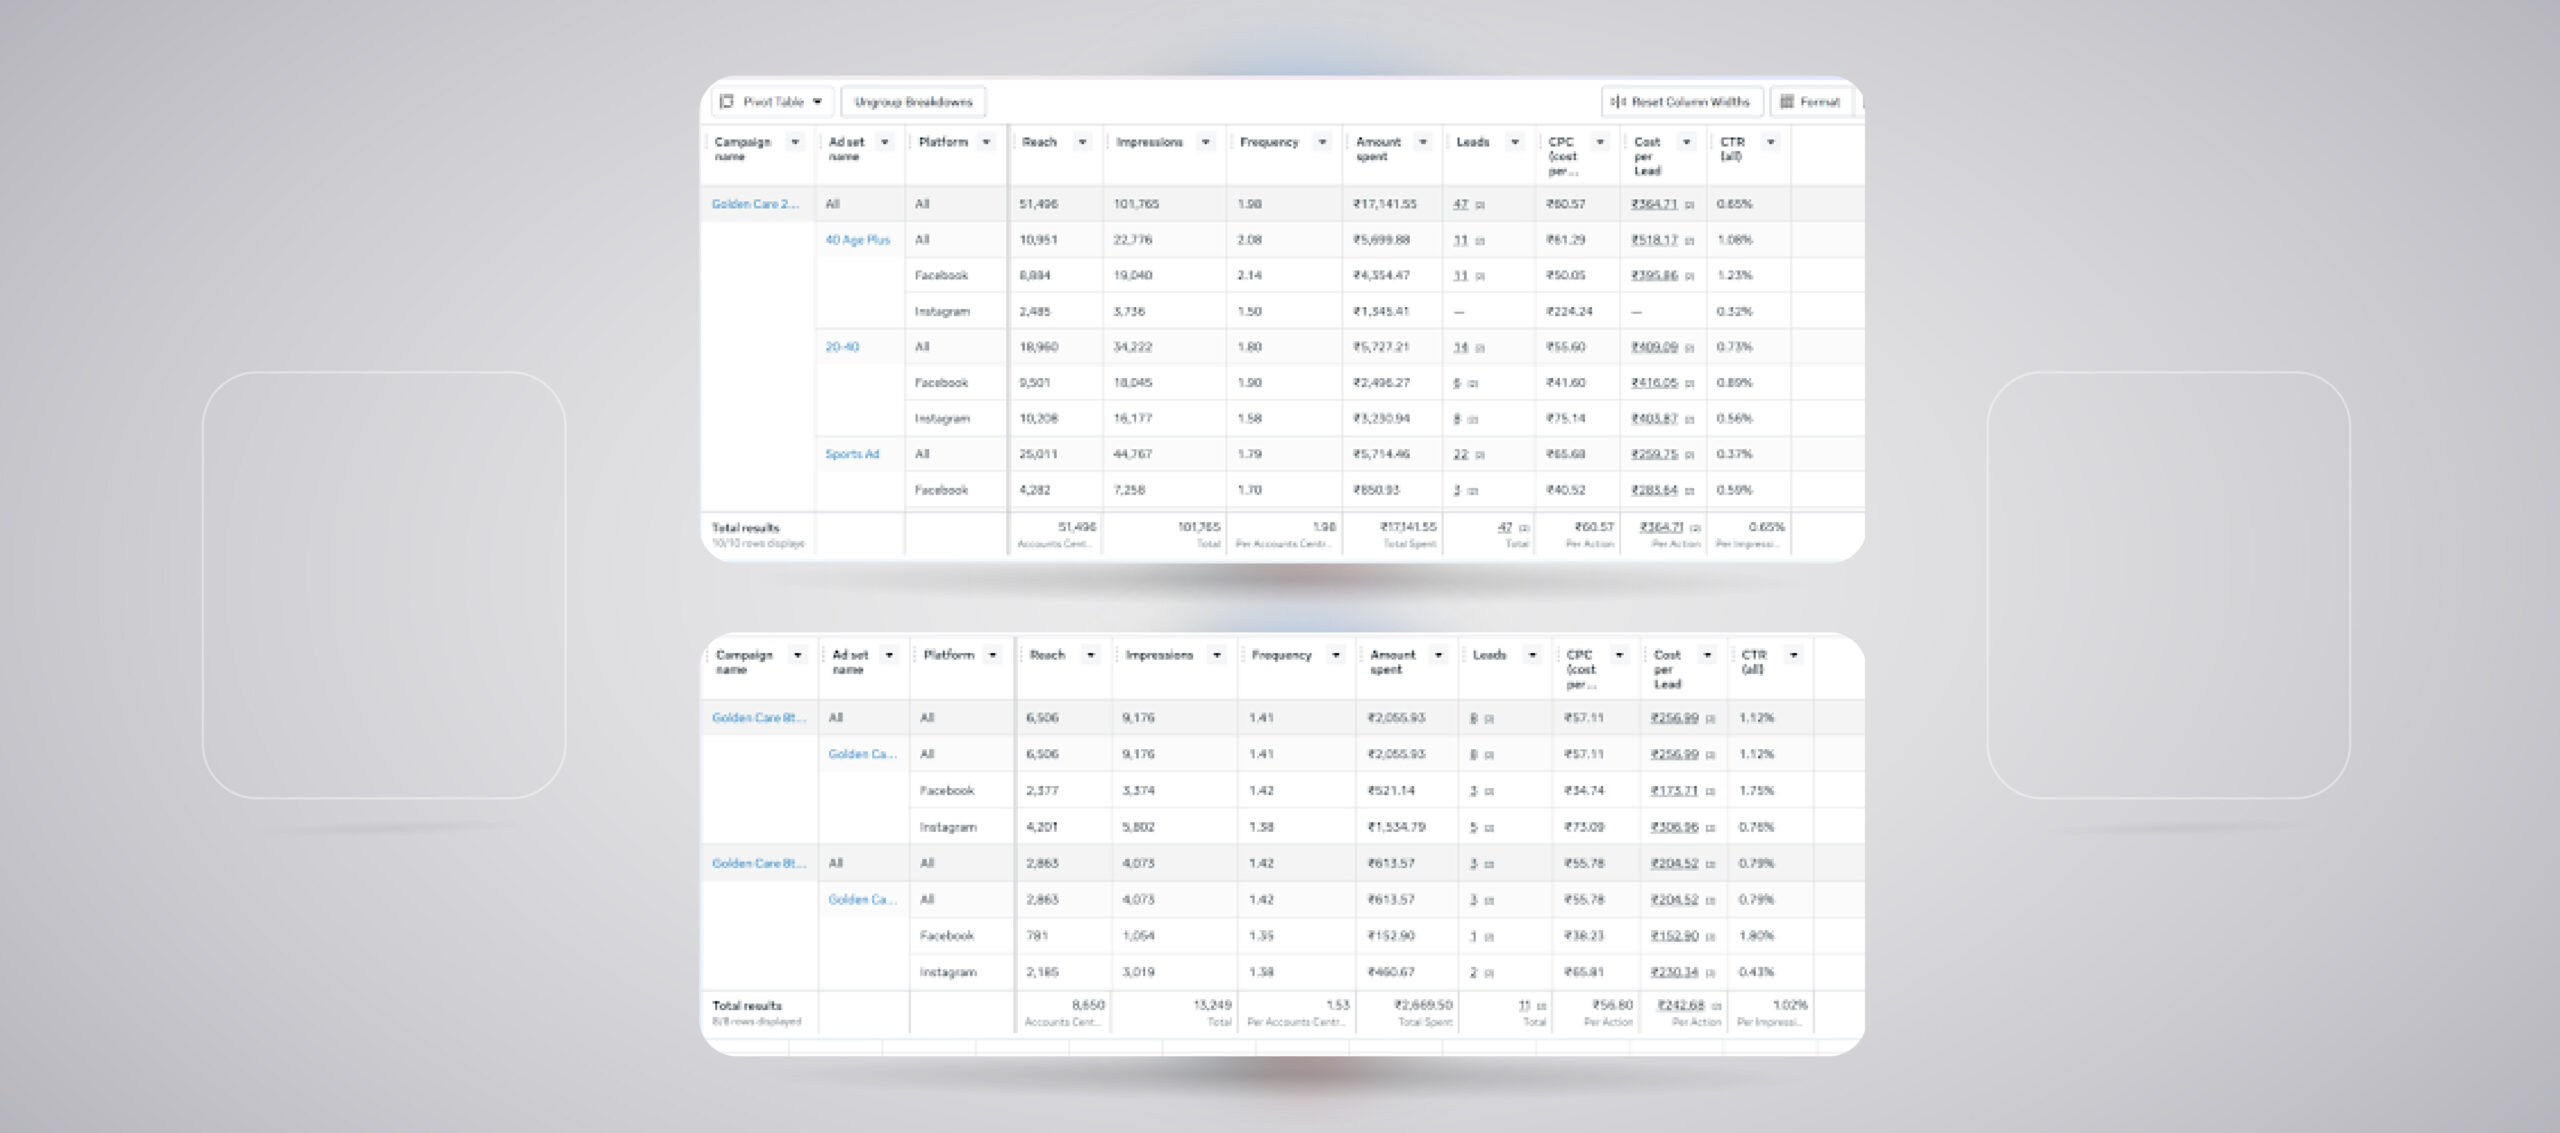The height and width of the screenshot is (1133, 2560).
Task: Open Impressions column arrow in top table
Action: click(1206, 142)
